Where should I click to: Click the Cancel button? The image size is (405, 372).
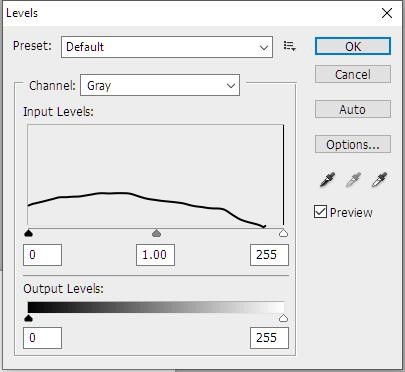(x=353, y=74)
